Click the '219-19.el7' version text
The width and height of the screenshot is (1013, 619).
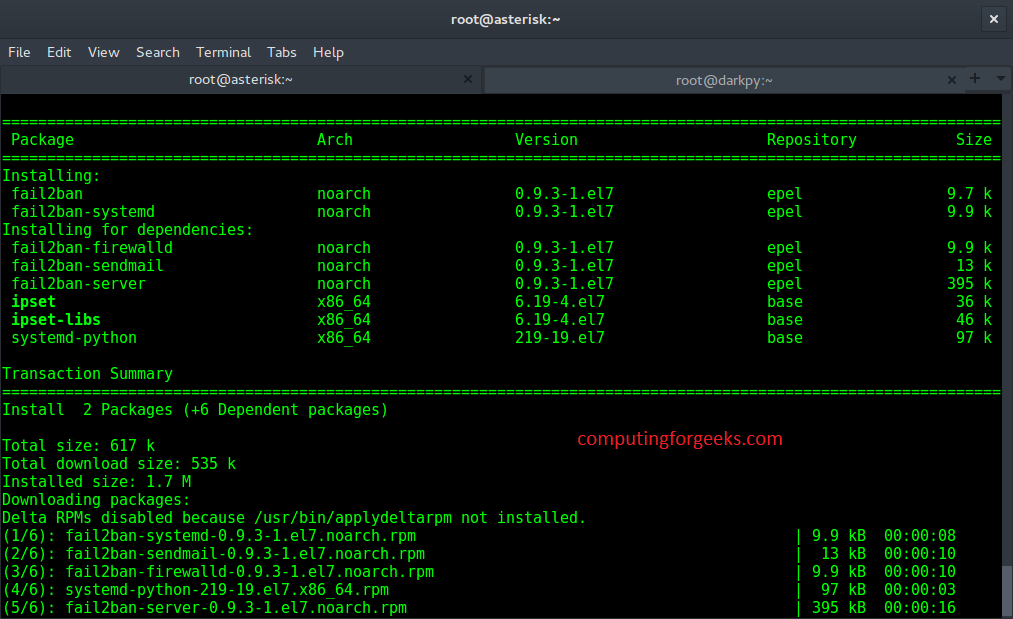pos(559,338)
